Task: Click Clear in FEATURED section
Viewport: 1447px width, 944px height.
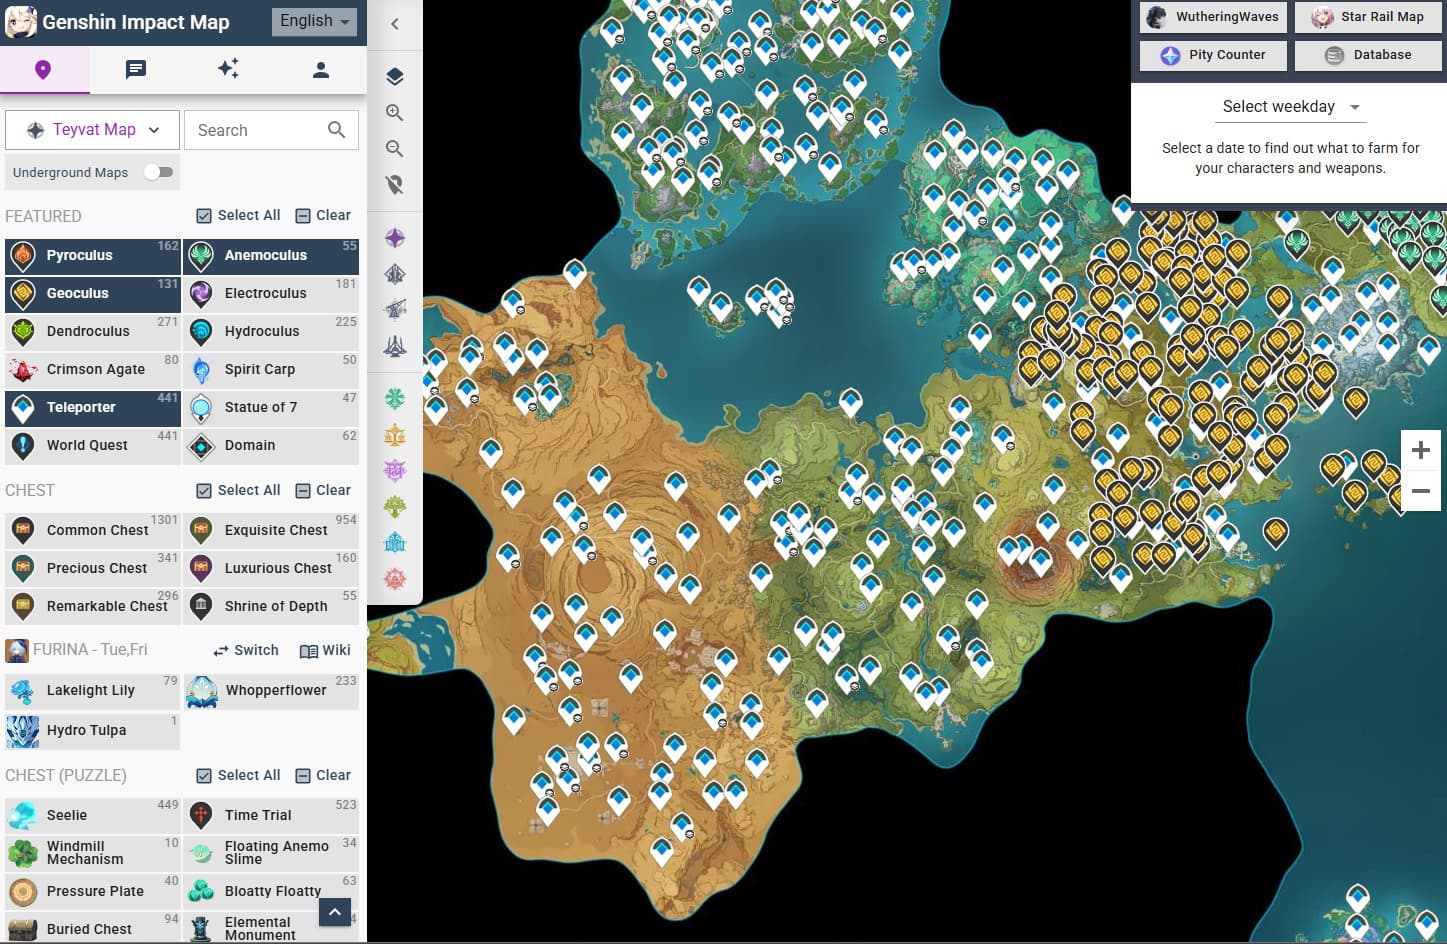Action: [323, 216]
